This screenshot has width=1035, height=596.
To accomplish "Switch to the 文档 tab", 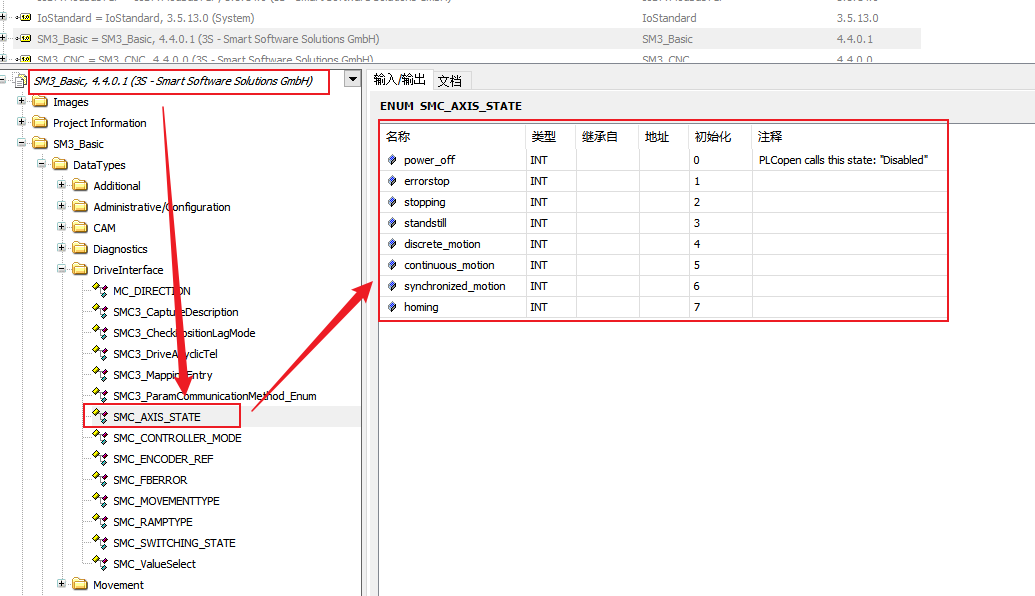I will [449, 81].
